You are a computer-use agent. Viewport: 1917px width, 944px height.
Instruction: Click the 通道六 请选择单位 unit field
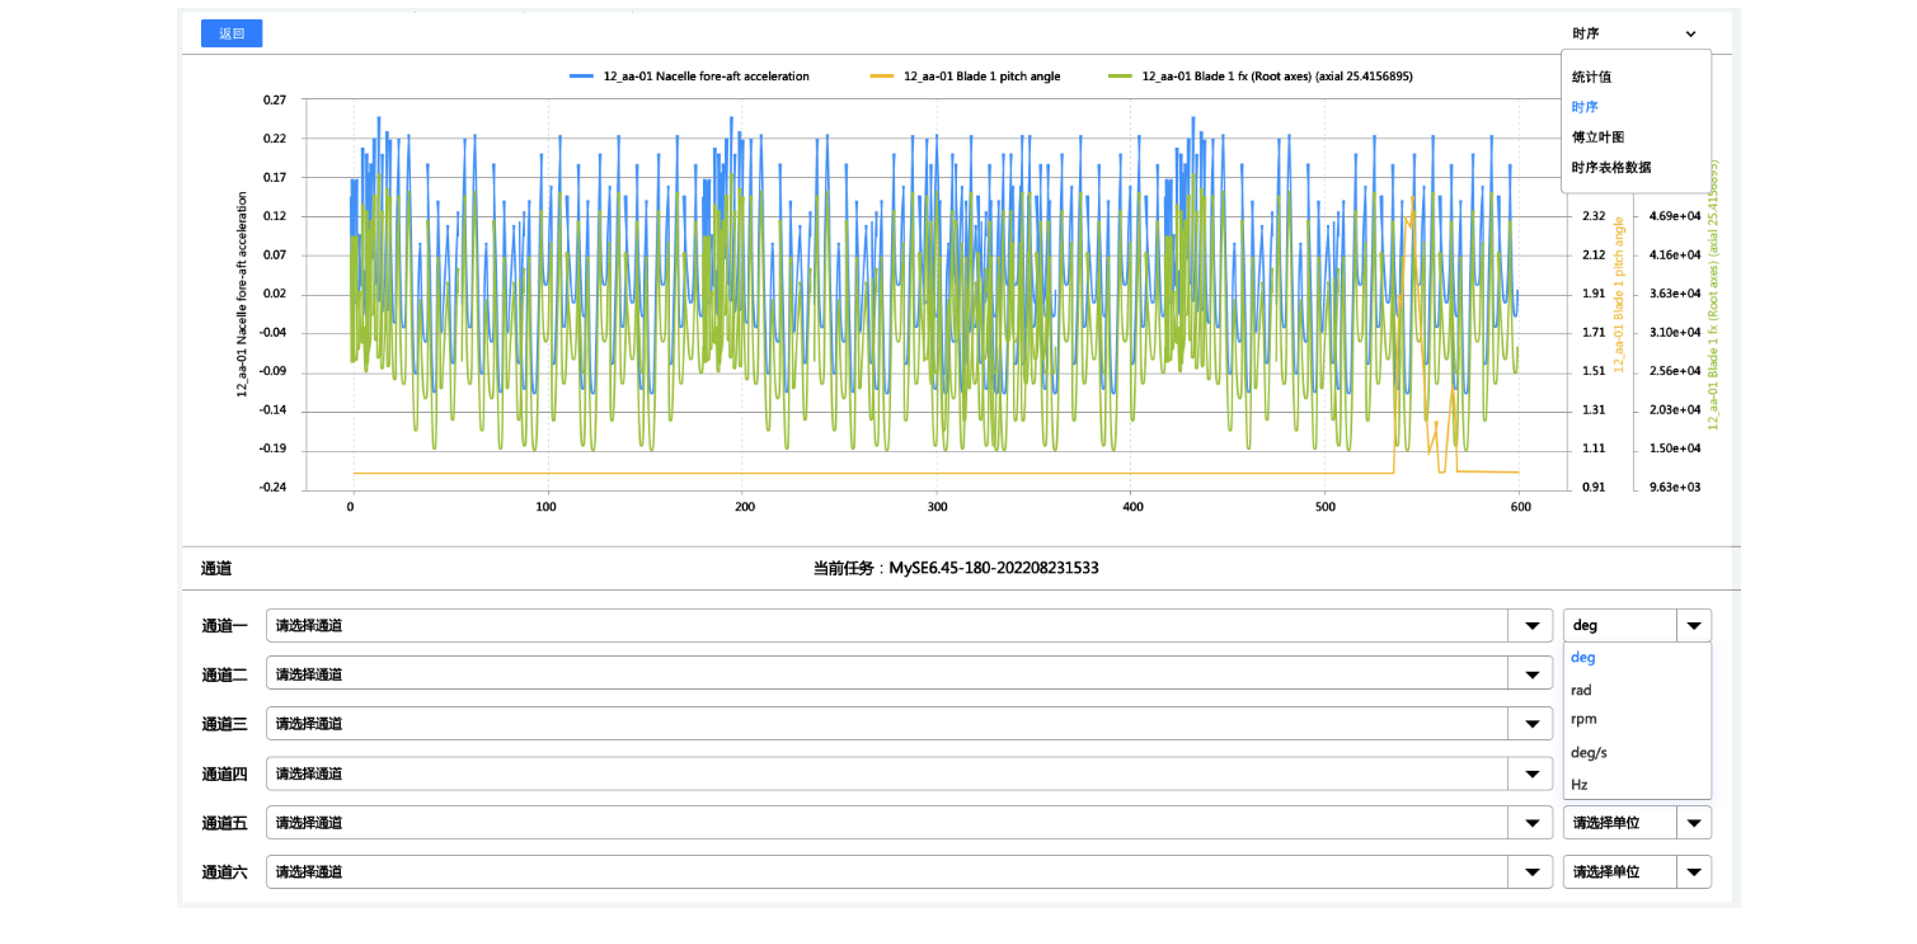[1619, 872]
